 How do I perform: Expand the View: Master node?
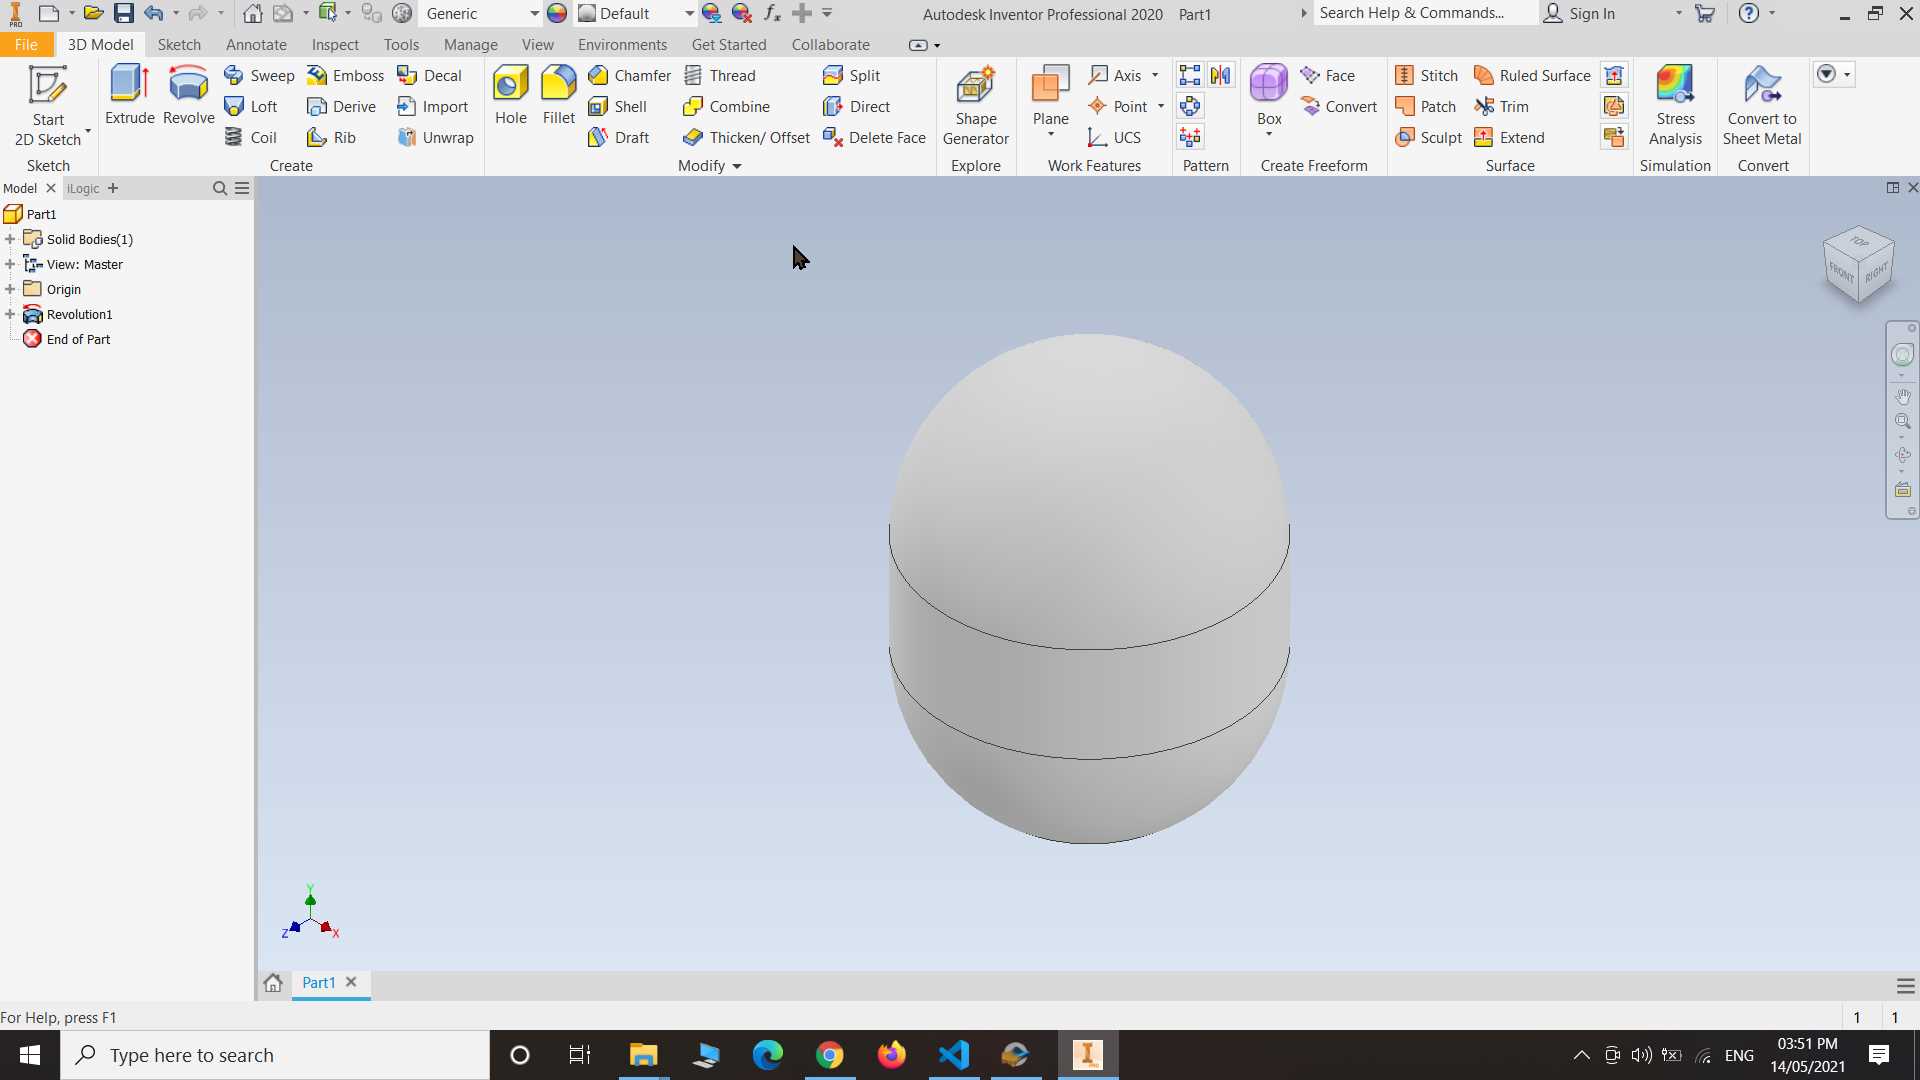(x=10, y=265)
